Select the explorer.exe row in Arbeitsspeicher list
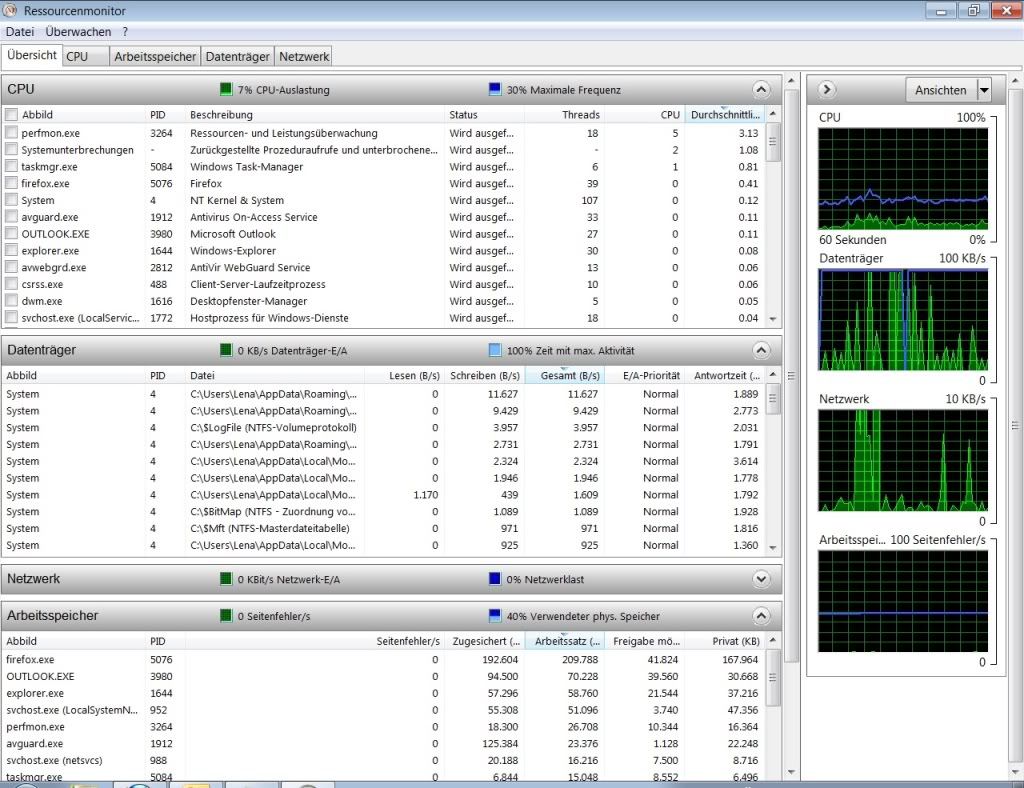The height and width of the screenshot is (788, 1024). [35, 693]
